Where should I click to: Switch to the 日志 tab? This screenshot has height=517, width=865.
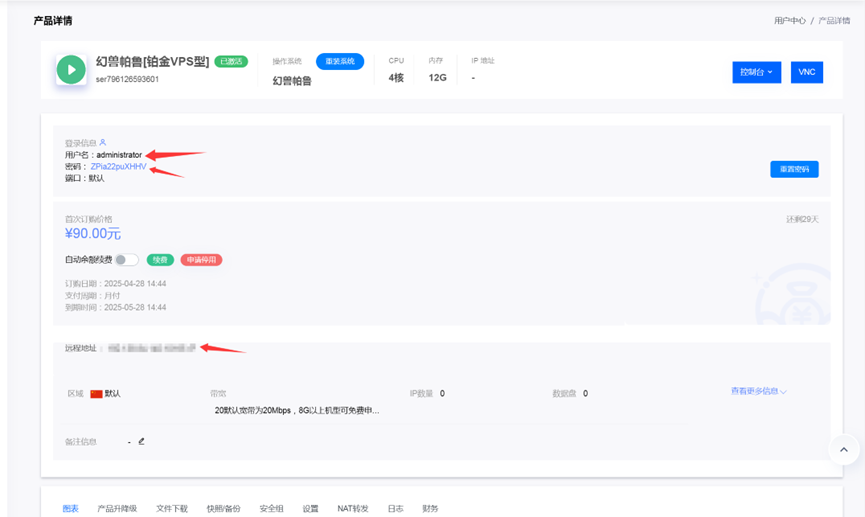(x=396, y=509)
